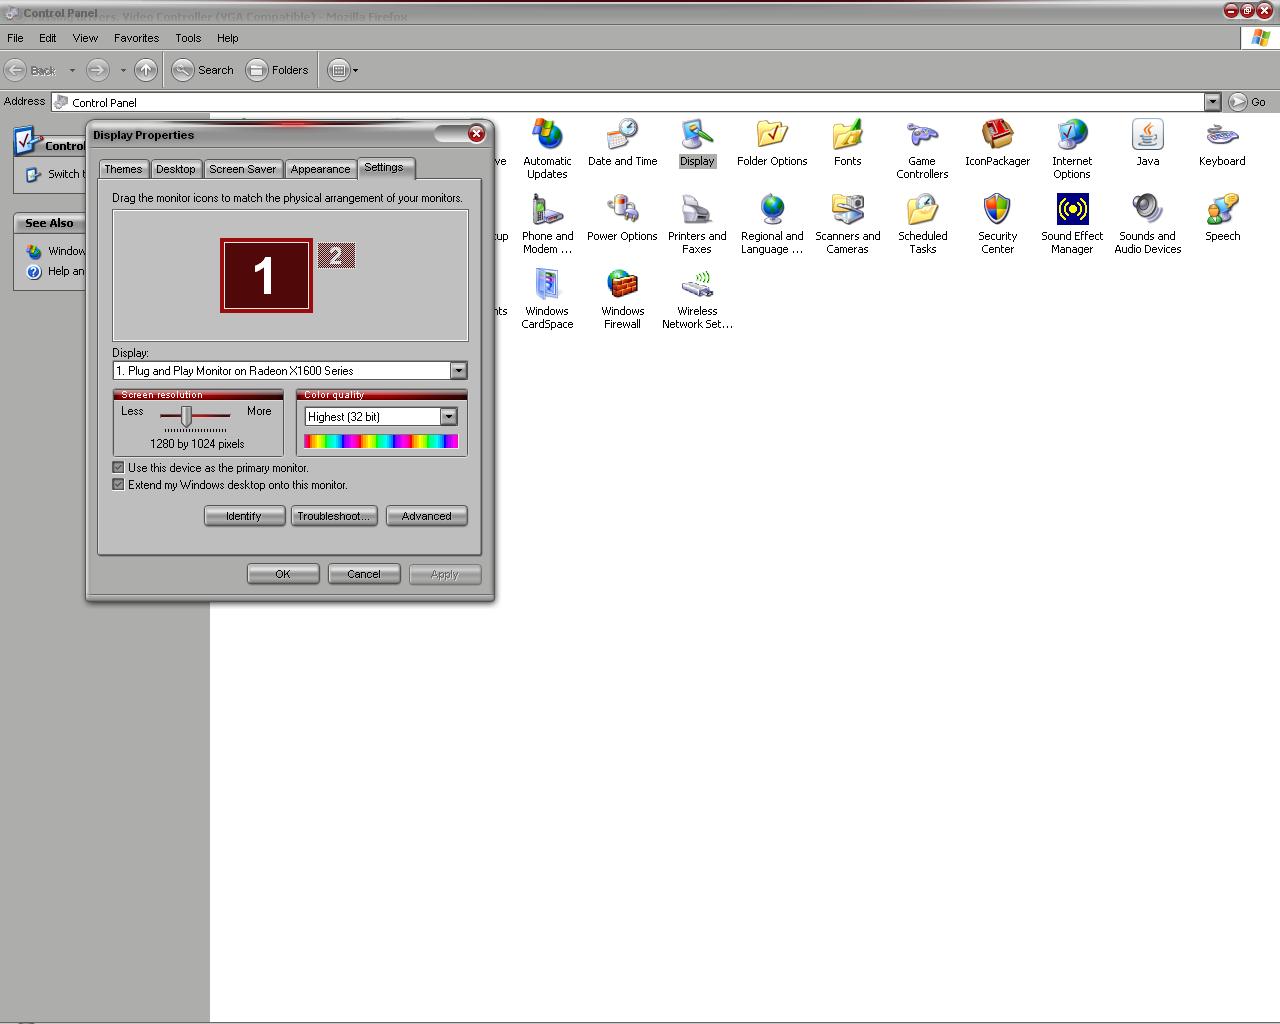Open the Favorites menu
The width and height of the screenshot is (1280, 1024).
point(136,38)
